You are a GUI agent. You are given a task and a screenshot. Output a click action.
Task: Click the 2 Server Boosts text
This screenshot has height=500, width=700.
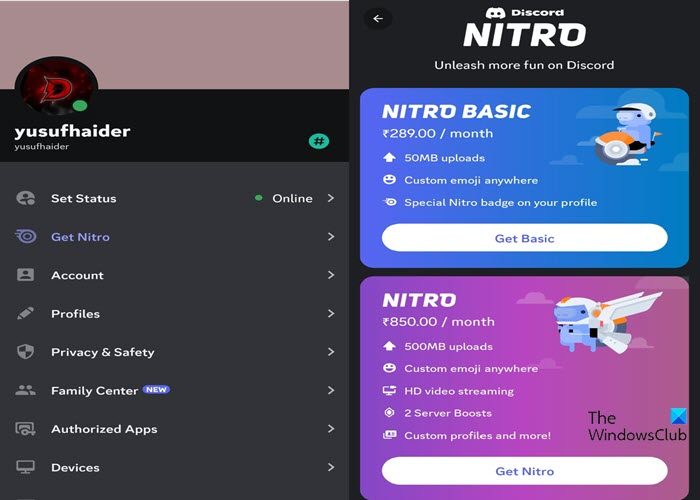[448, 413]
